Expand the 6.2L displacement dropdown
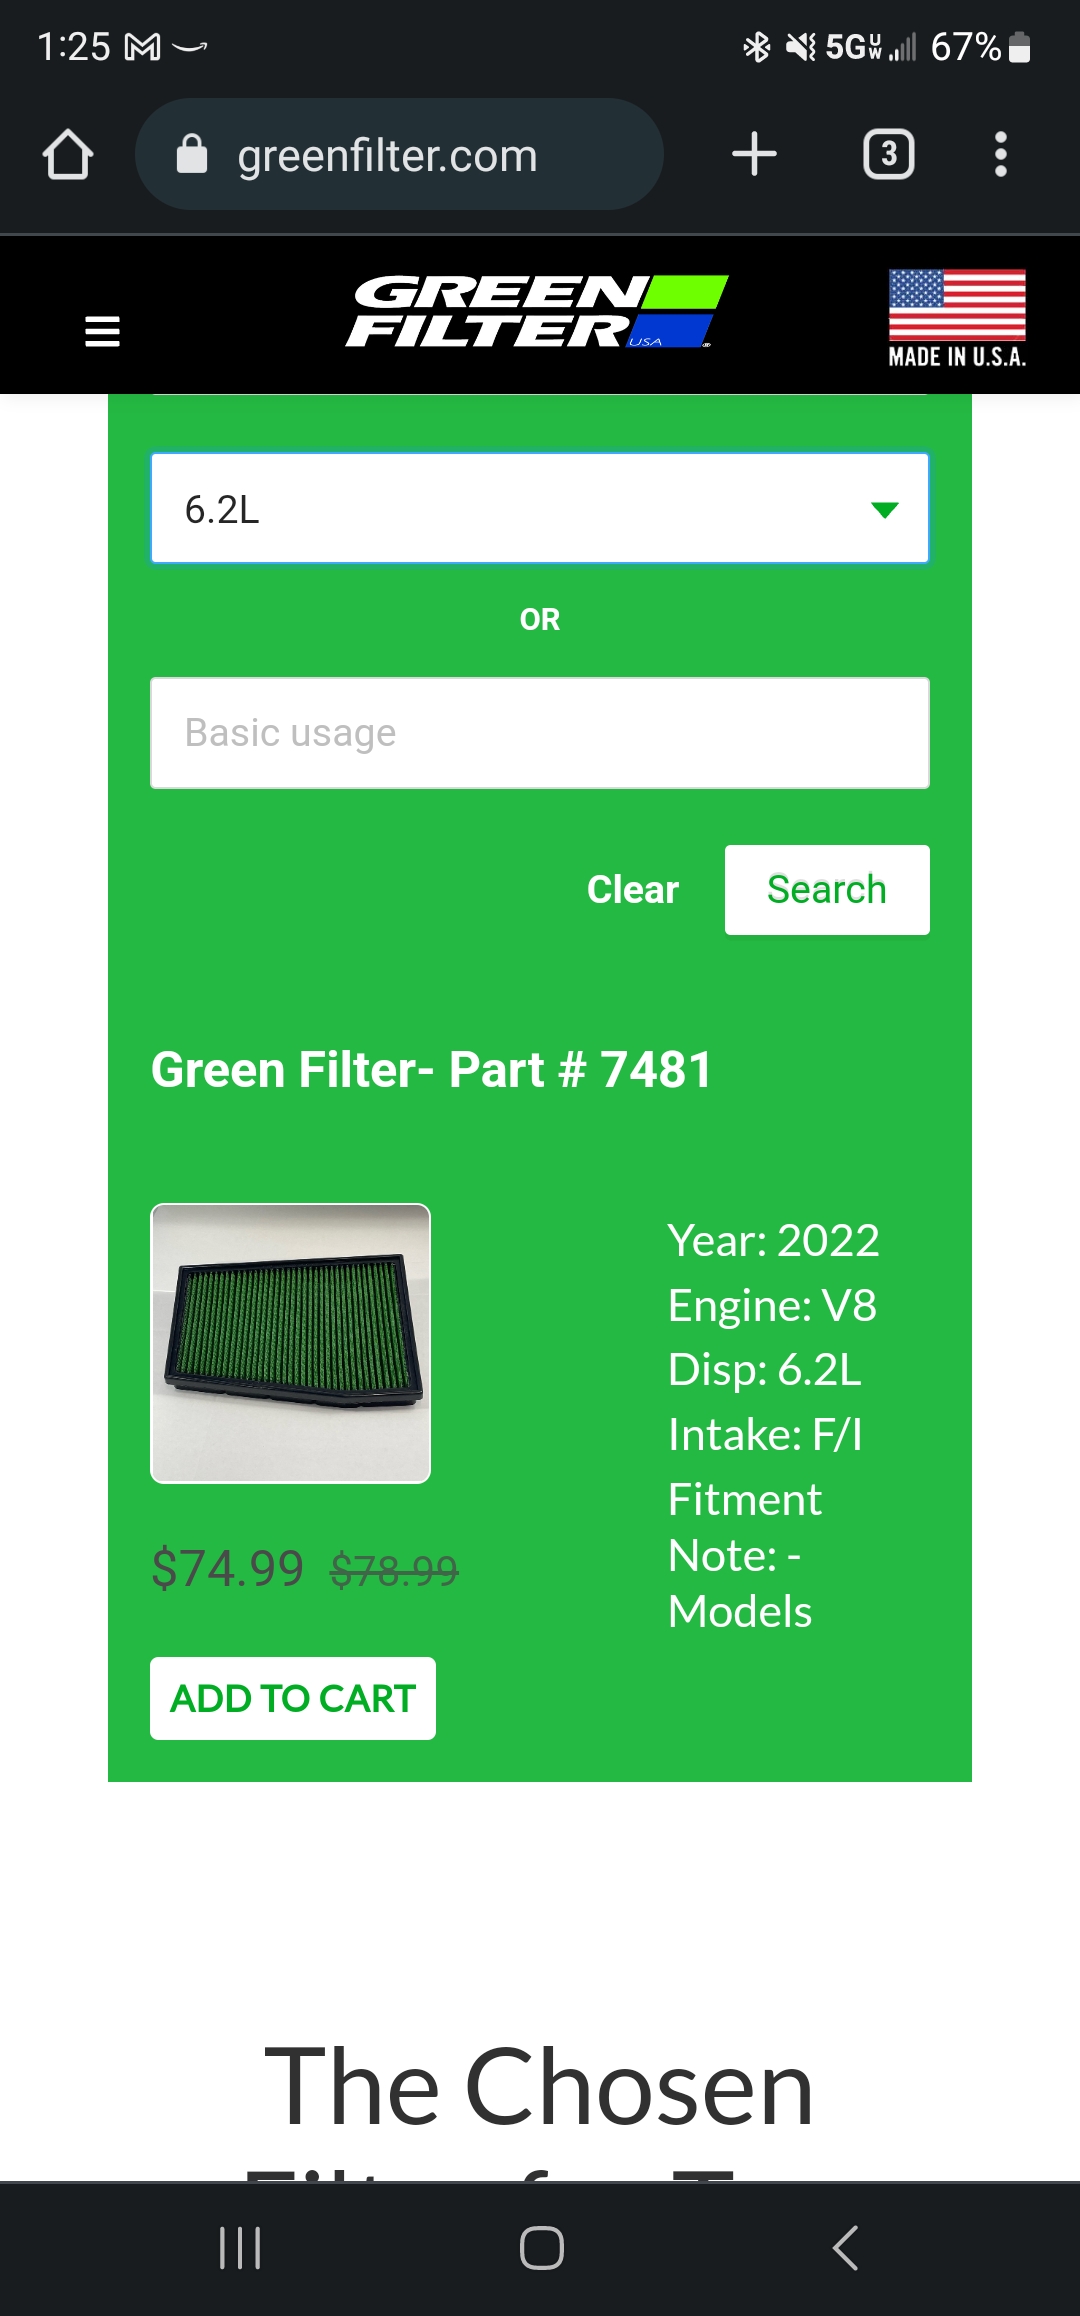This screenshot has height=2316, width=1080. coord(540,509)
